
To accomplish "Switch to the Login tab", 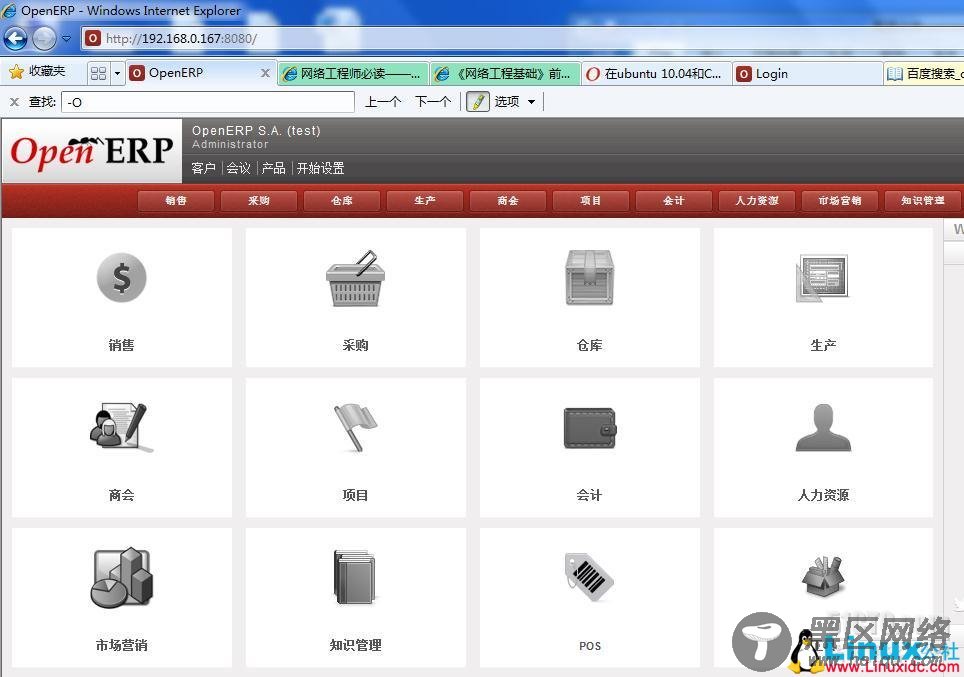I will (x=807, y=74).
